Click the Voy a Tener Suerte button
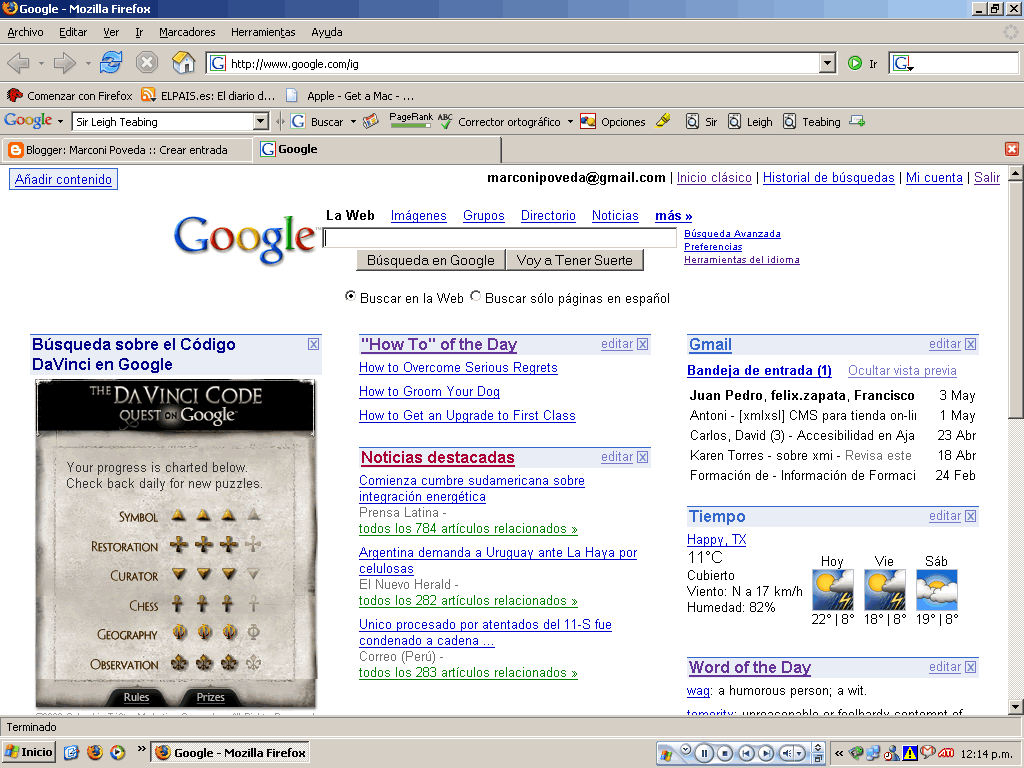Image resolution: width=1024 pixels, height=768 pixels. click(x=575, y=260)
